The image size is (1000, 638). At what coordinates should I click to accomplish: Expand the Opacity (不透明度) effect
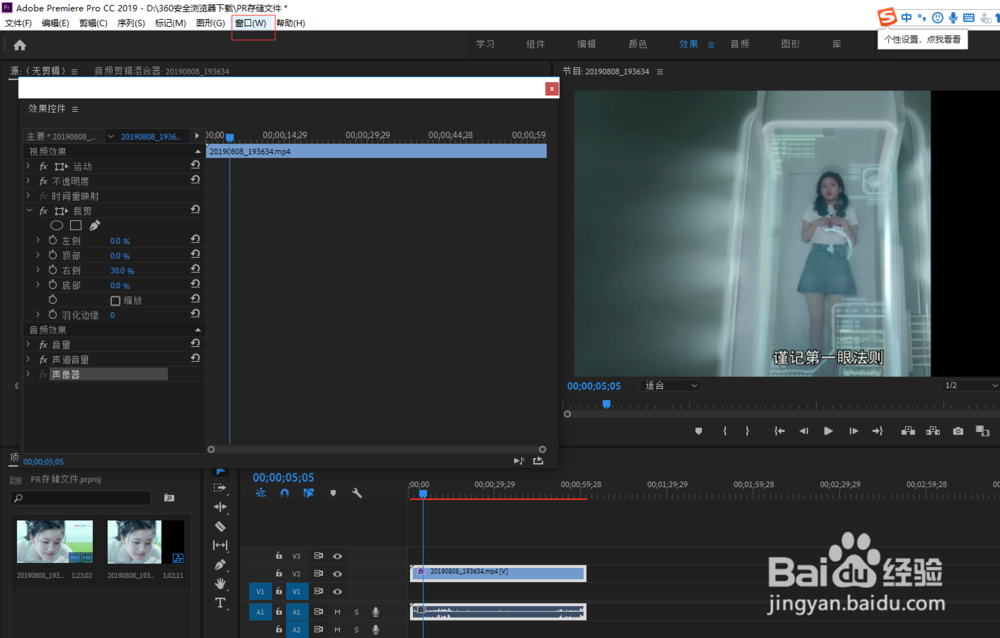coord(28,181)
